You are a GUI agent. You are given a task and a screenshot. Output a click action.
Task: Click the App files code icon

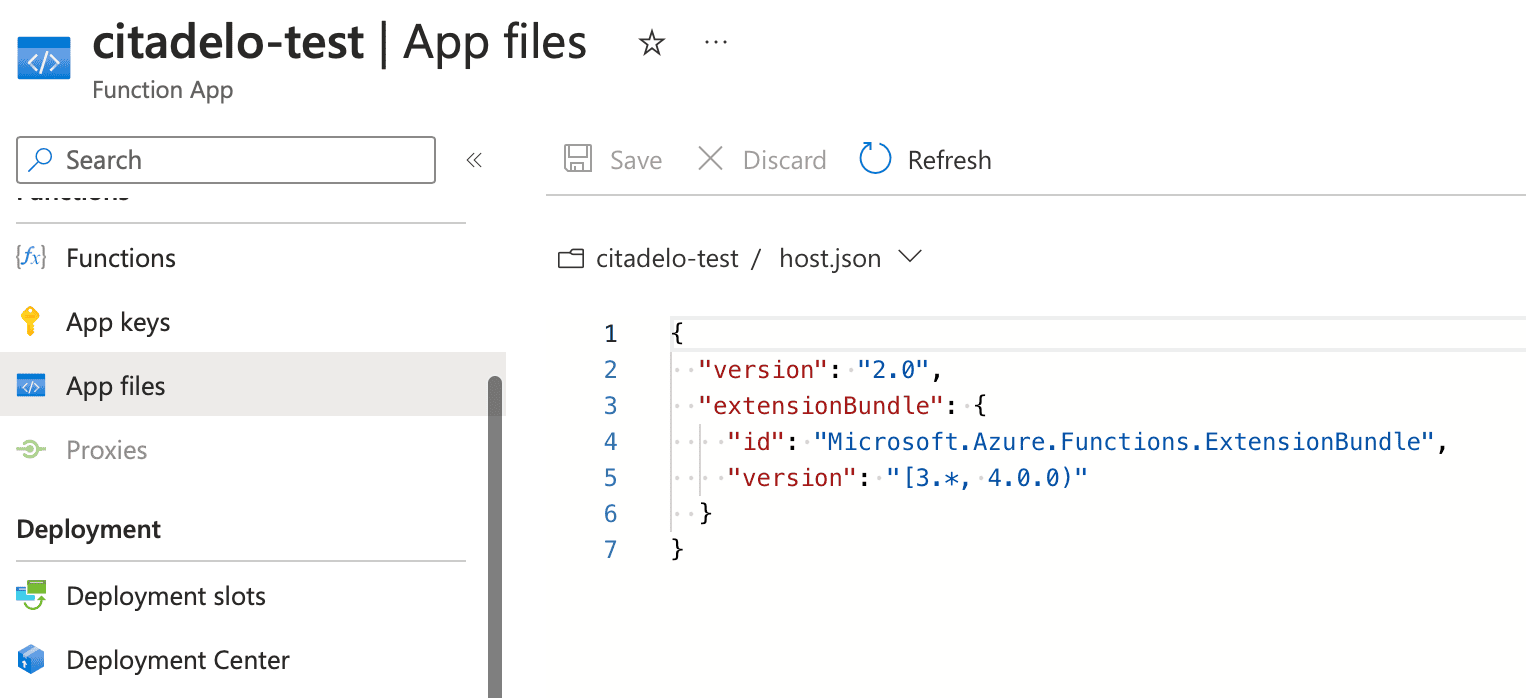[31, 386]
